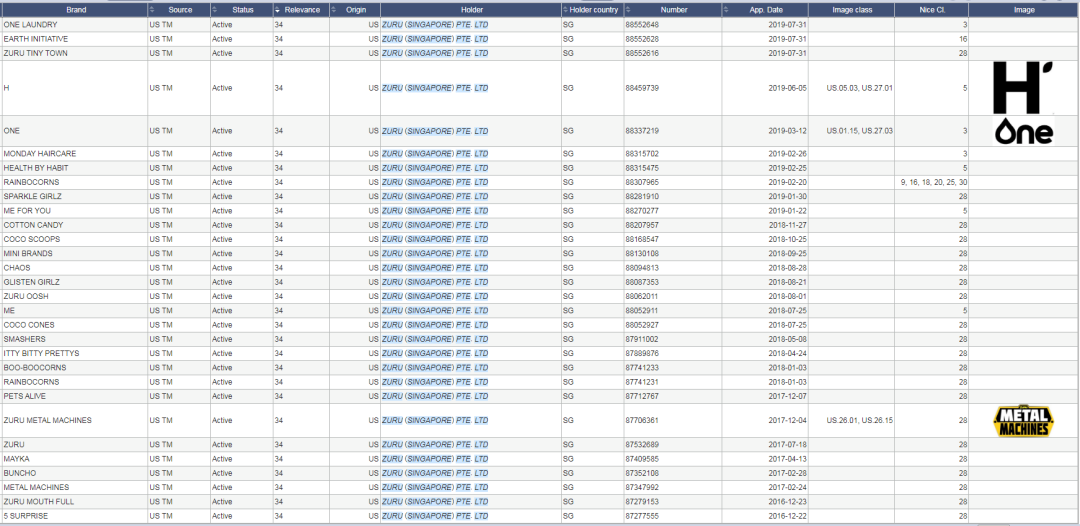Open the Metal Machines logo image
The image size is (1080, 526).
click(1024, 421)
